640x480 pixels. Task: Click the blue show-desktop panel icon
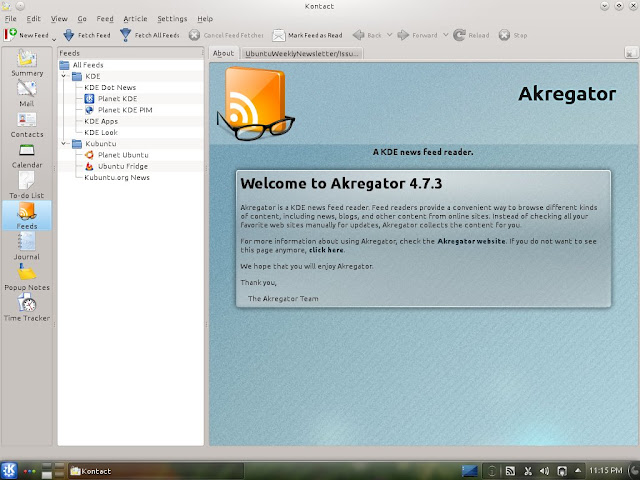[469, 471]
